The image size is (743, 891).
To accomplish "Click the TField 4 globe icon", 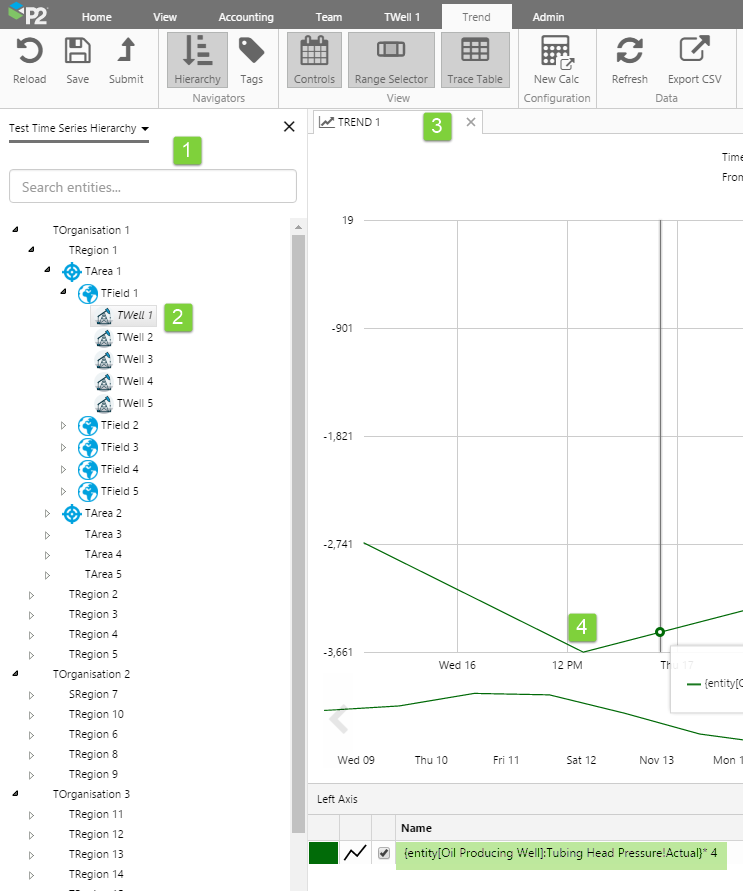I will point(87,470).
